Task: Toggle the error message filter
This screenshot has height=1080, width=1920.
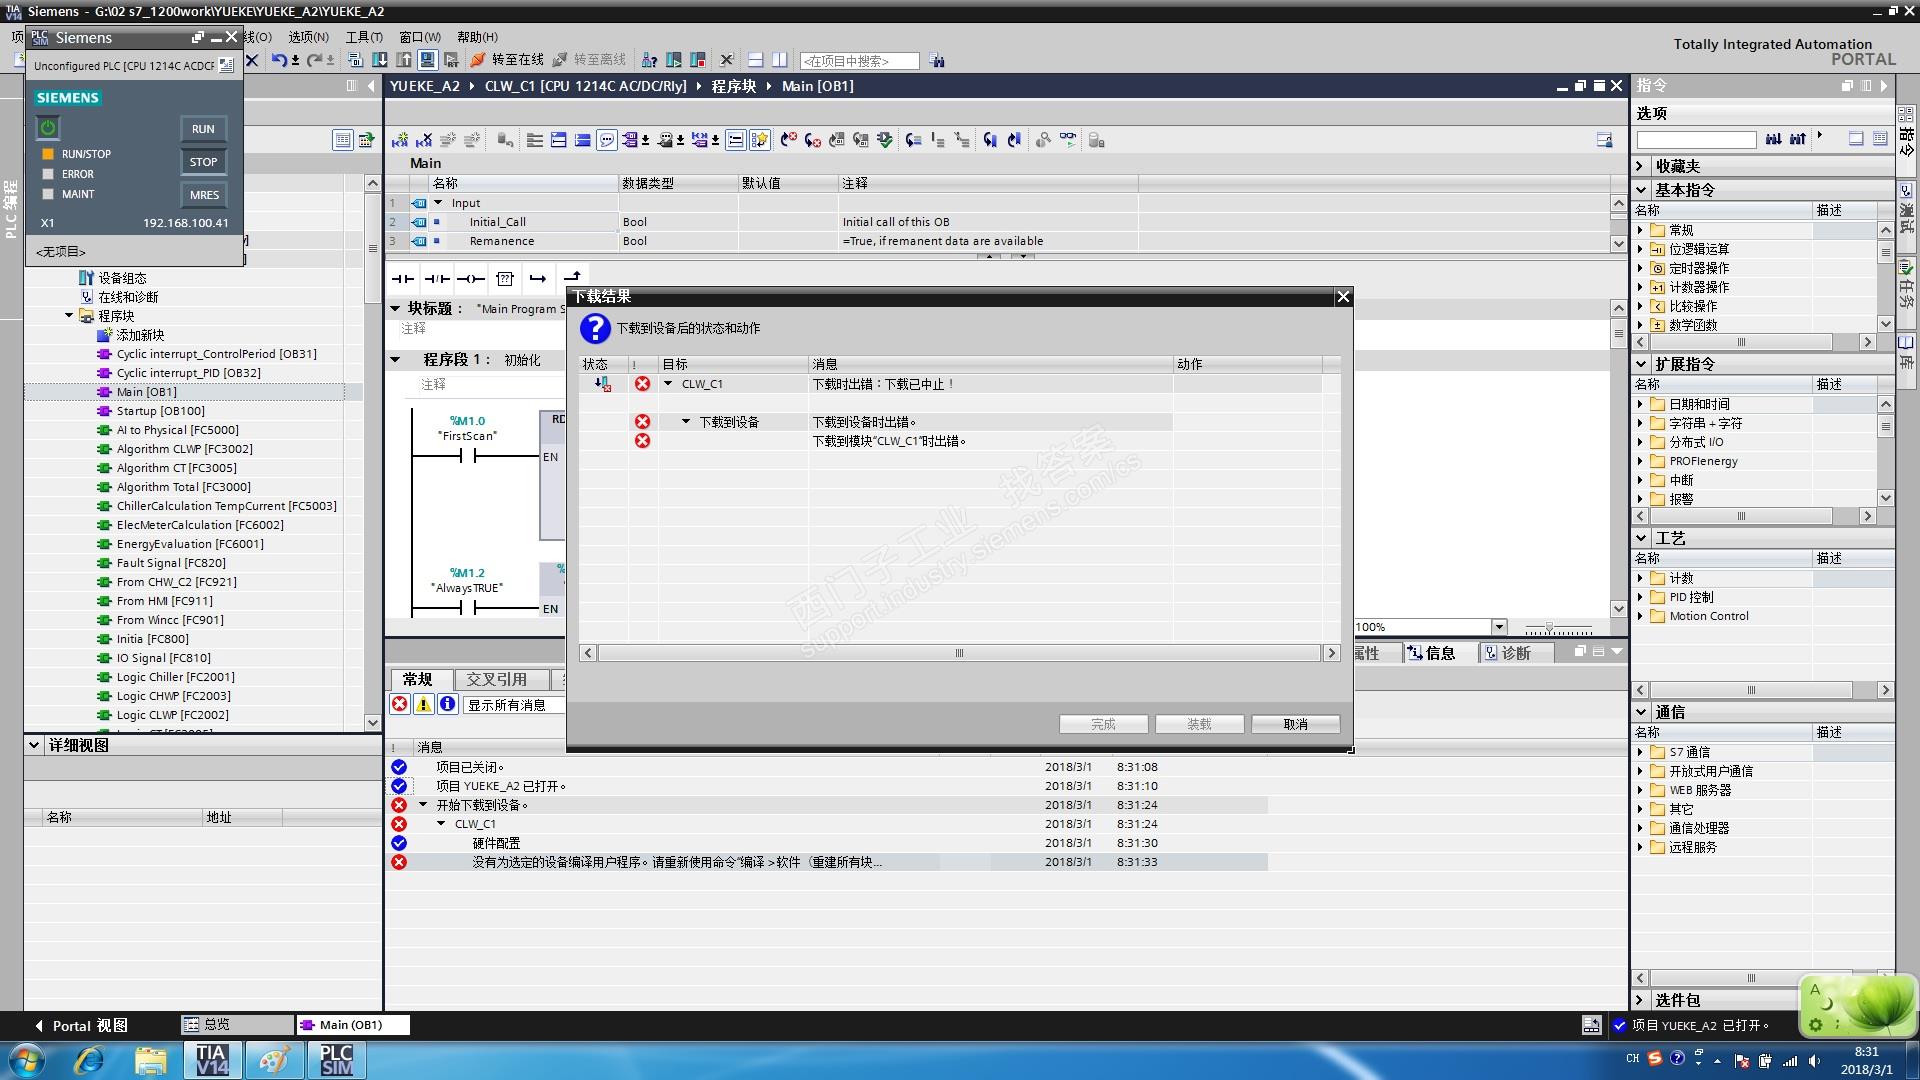Action: 399,704
